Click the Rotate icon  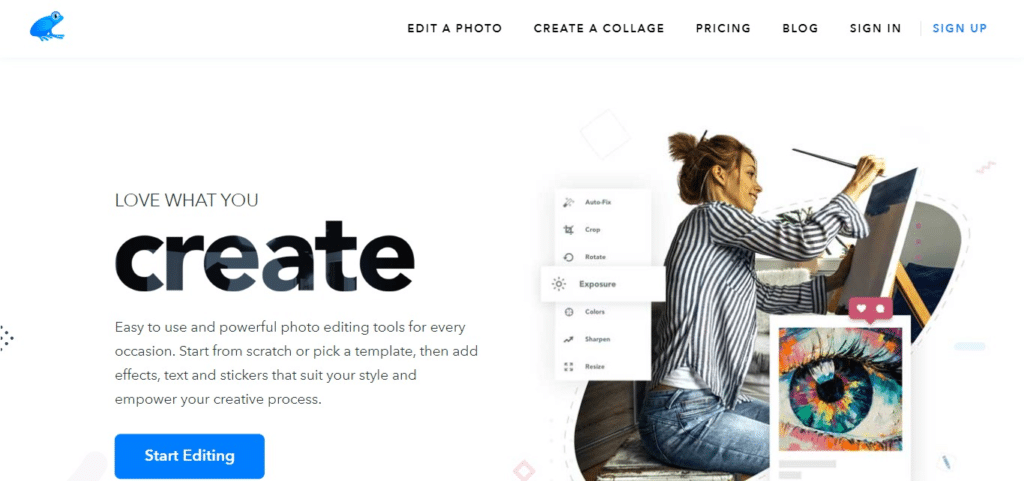coord(568,257)
